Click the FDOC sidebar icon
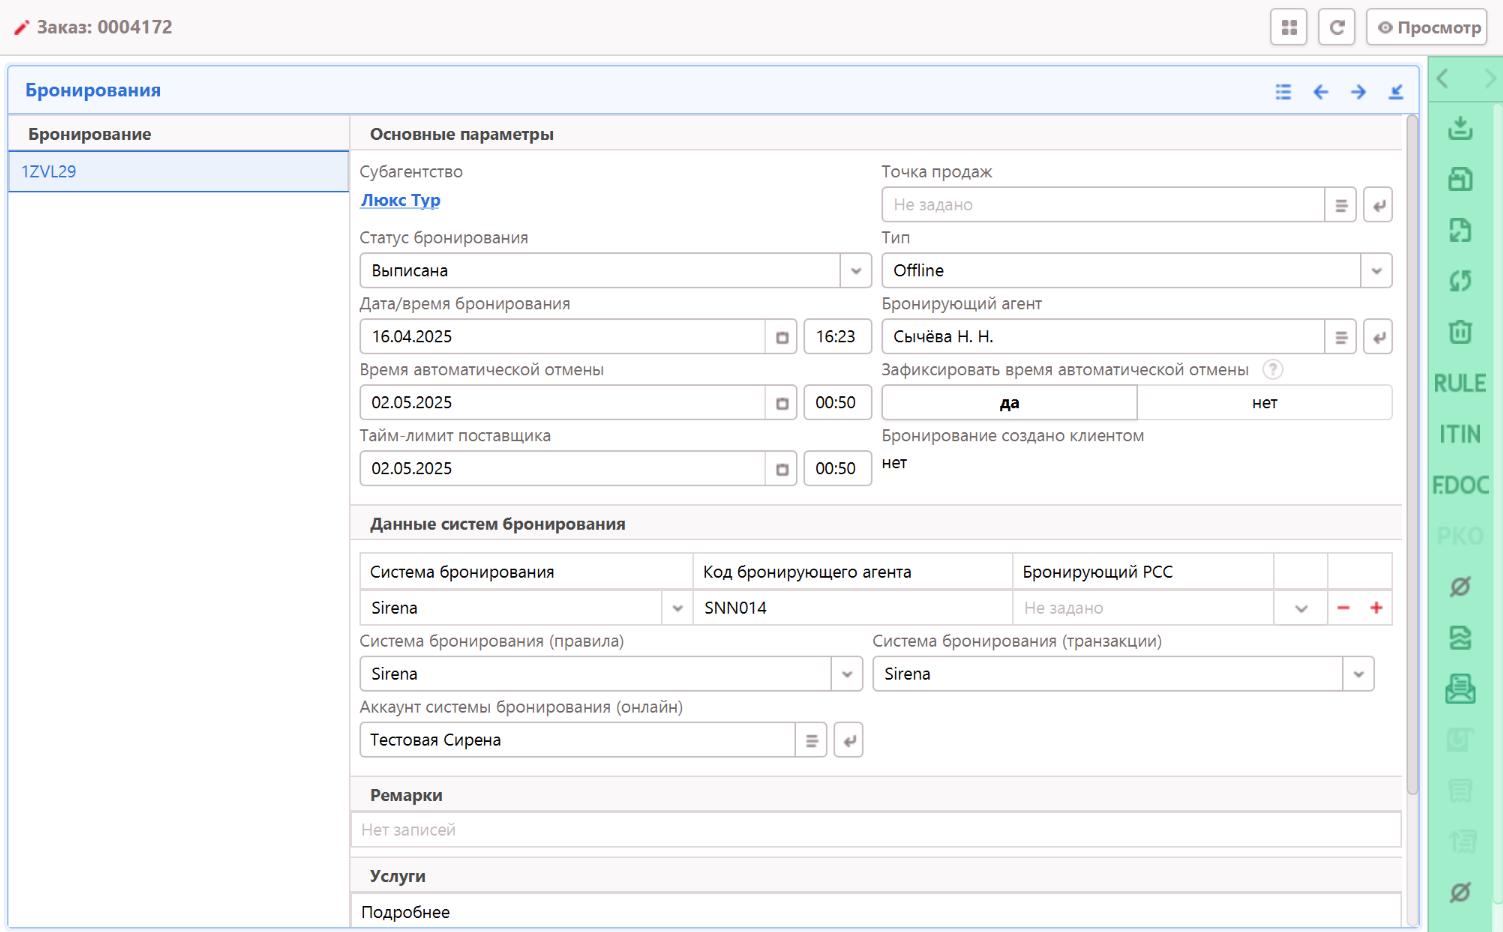This screenshot has height=932, width=1503. 1459,485
